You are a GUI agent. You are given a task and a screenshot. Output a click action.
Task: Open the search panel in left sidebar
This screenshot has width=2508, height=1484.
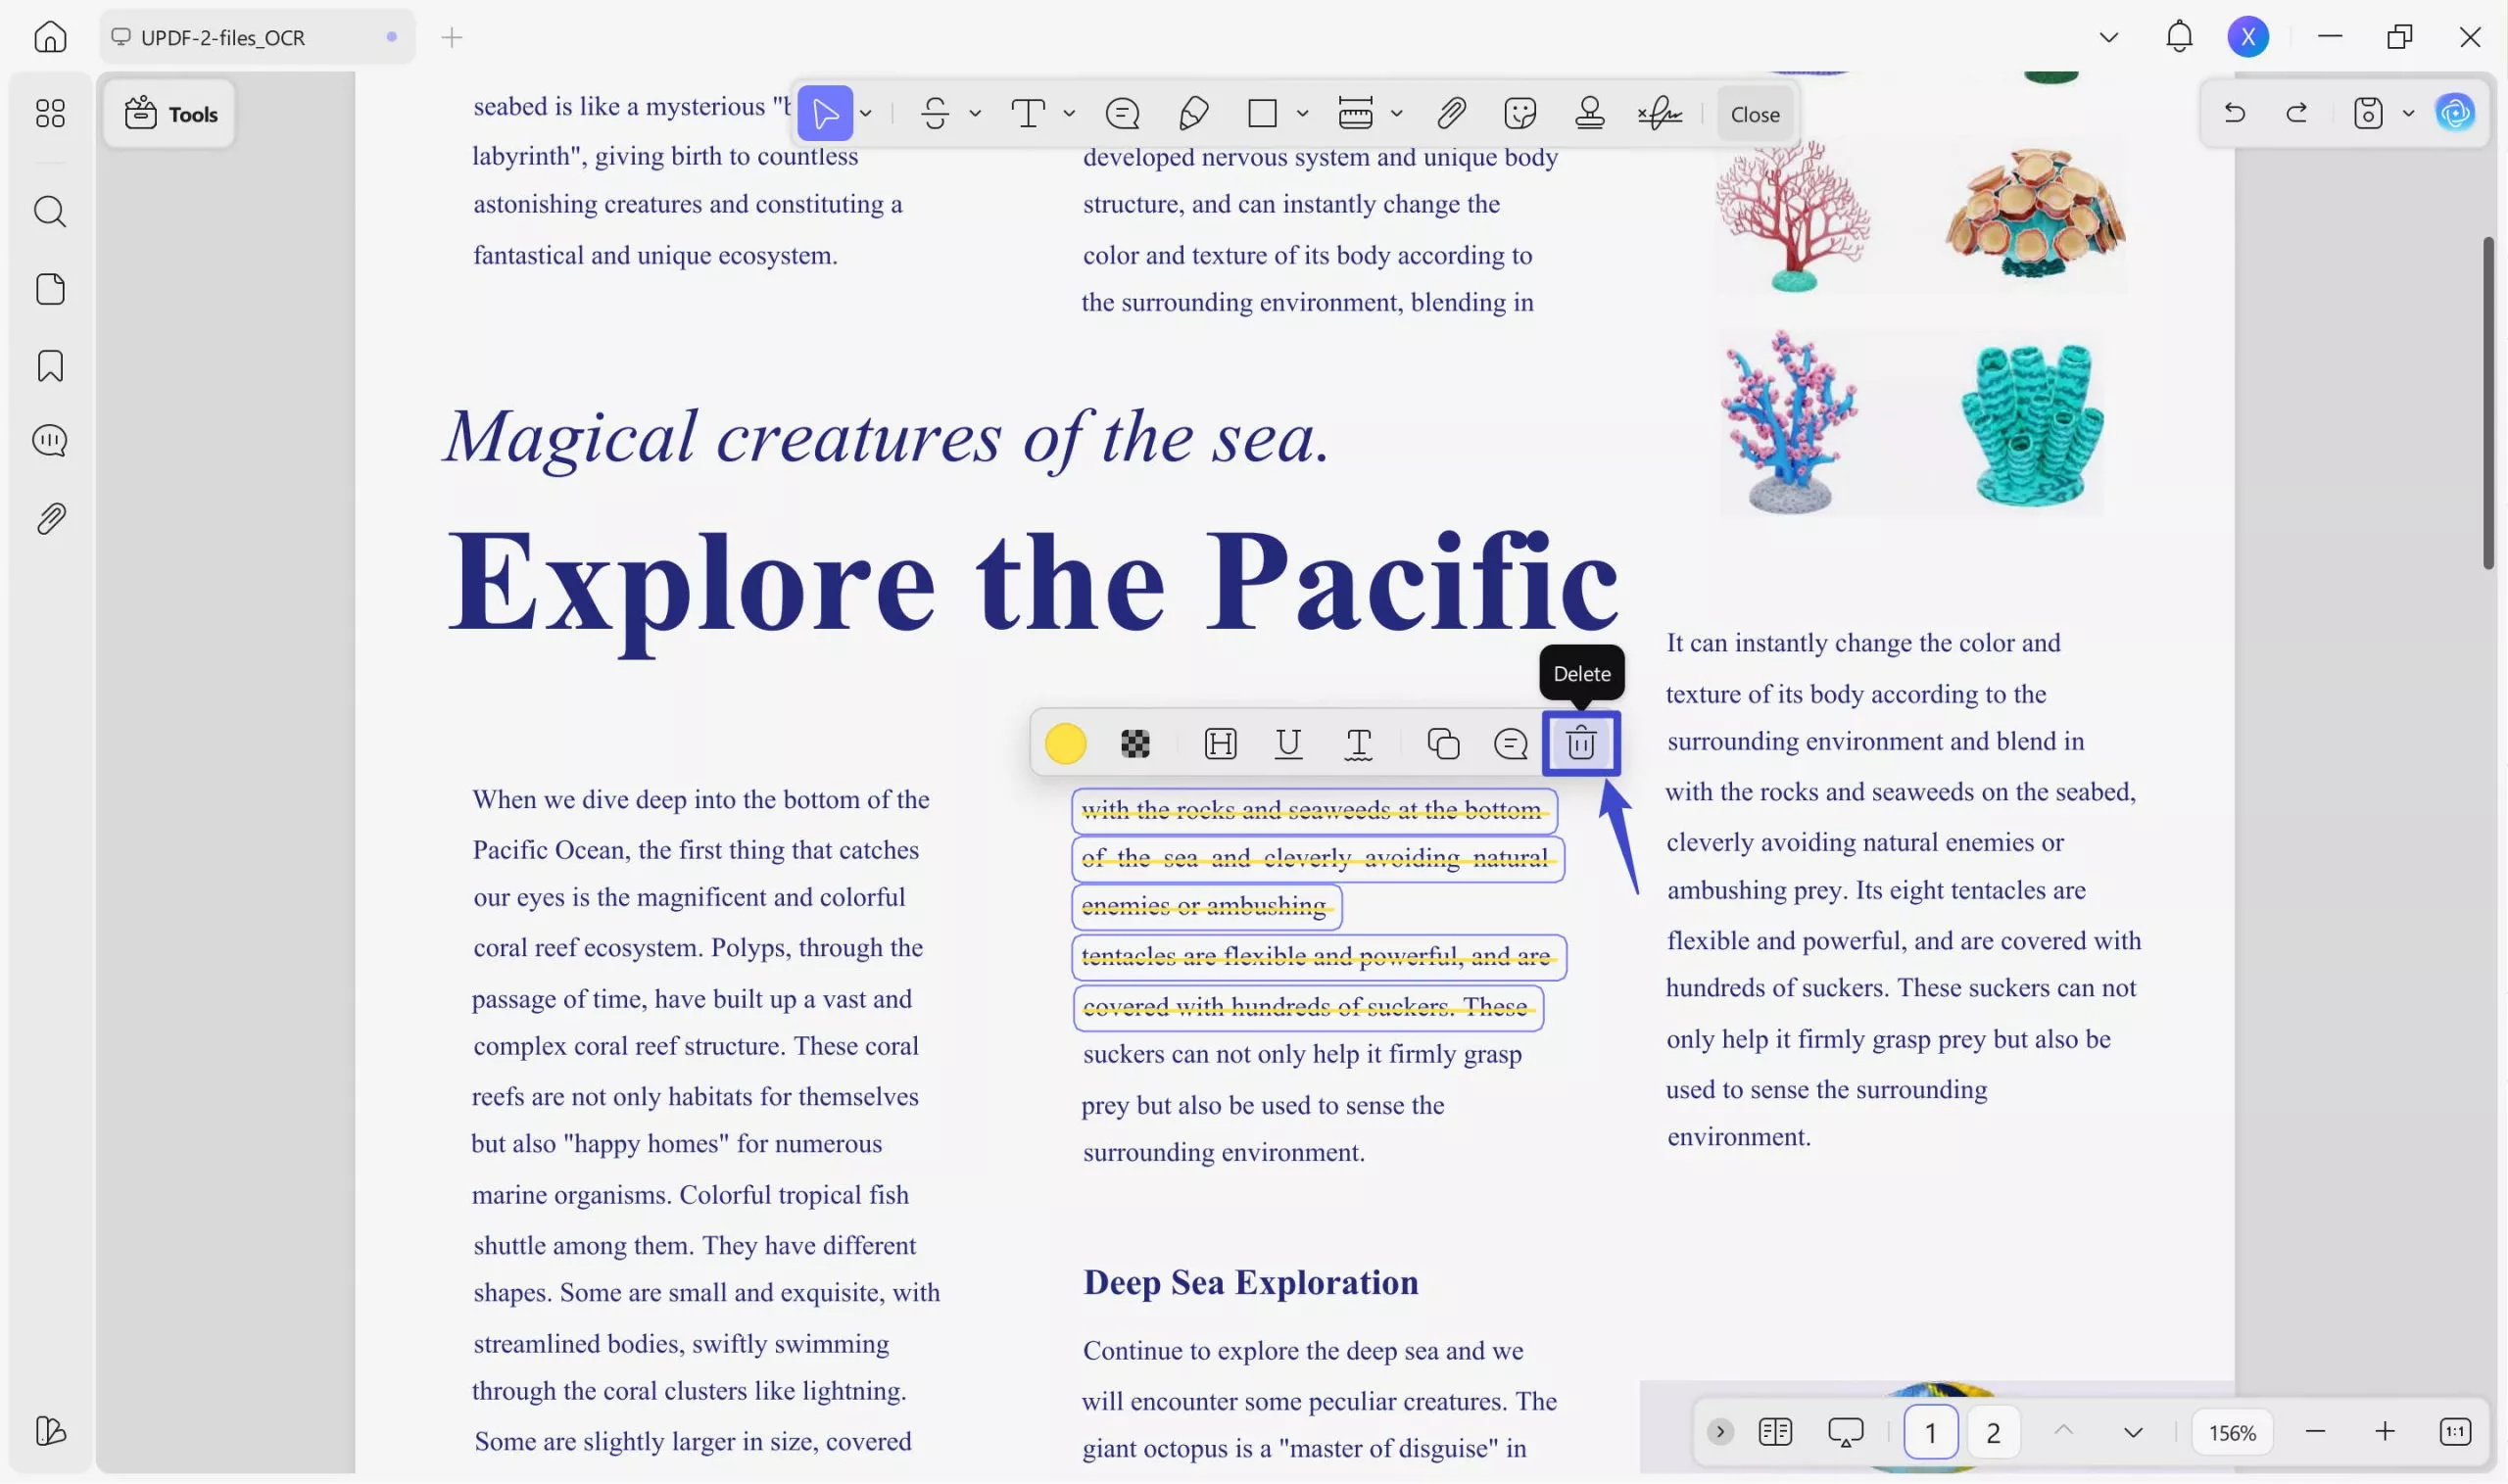click(x=50, y=212)
